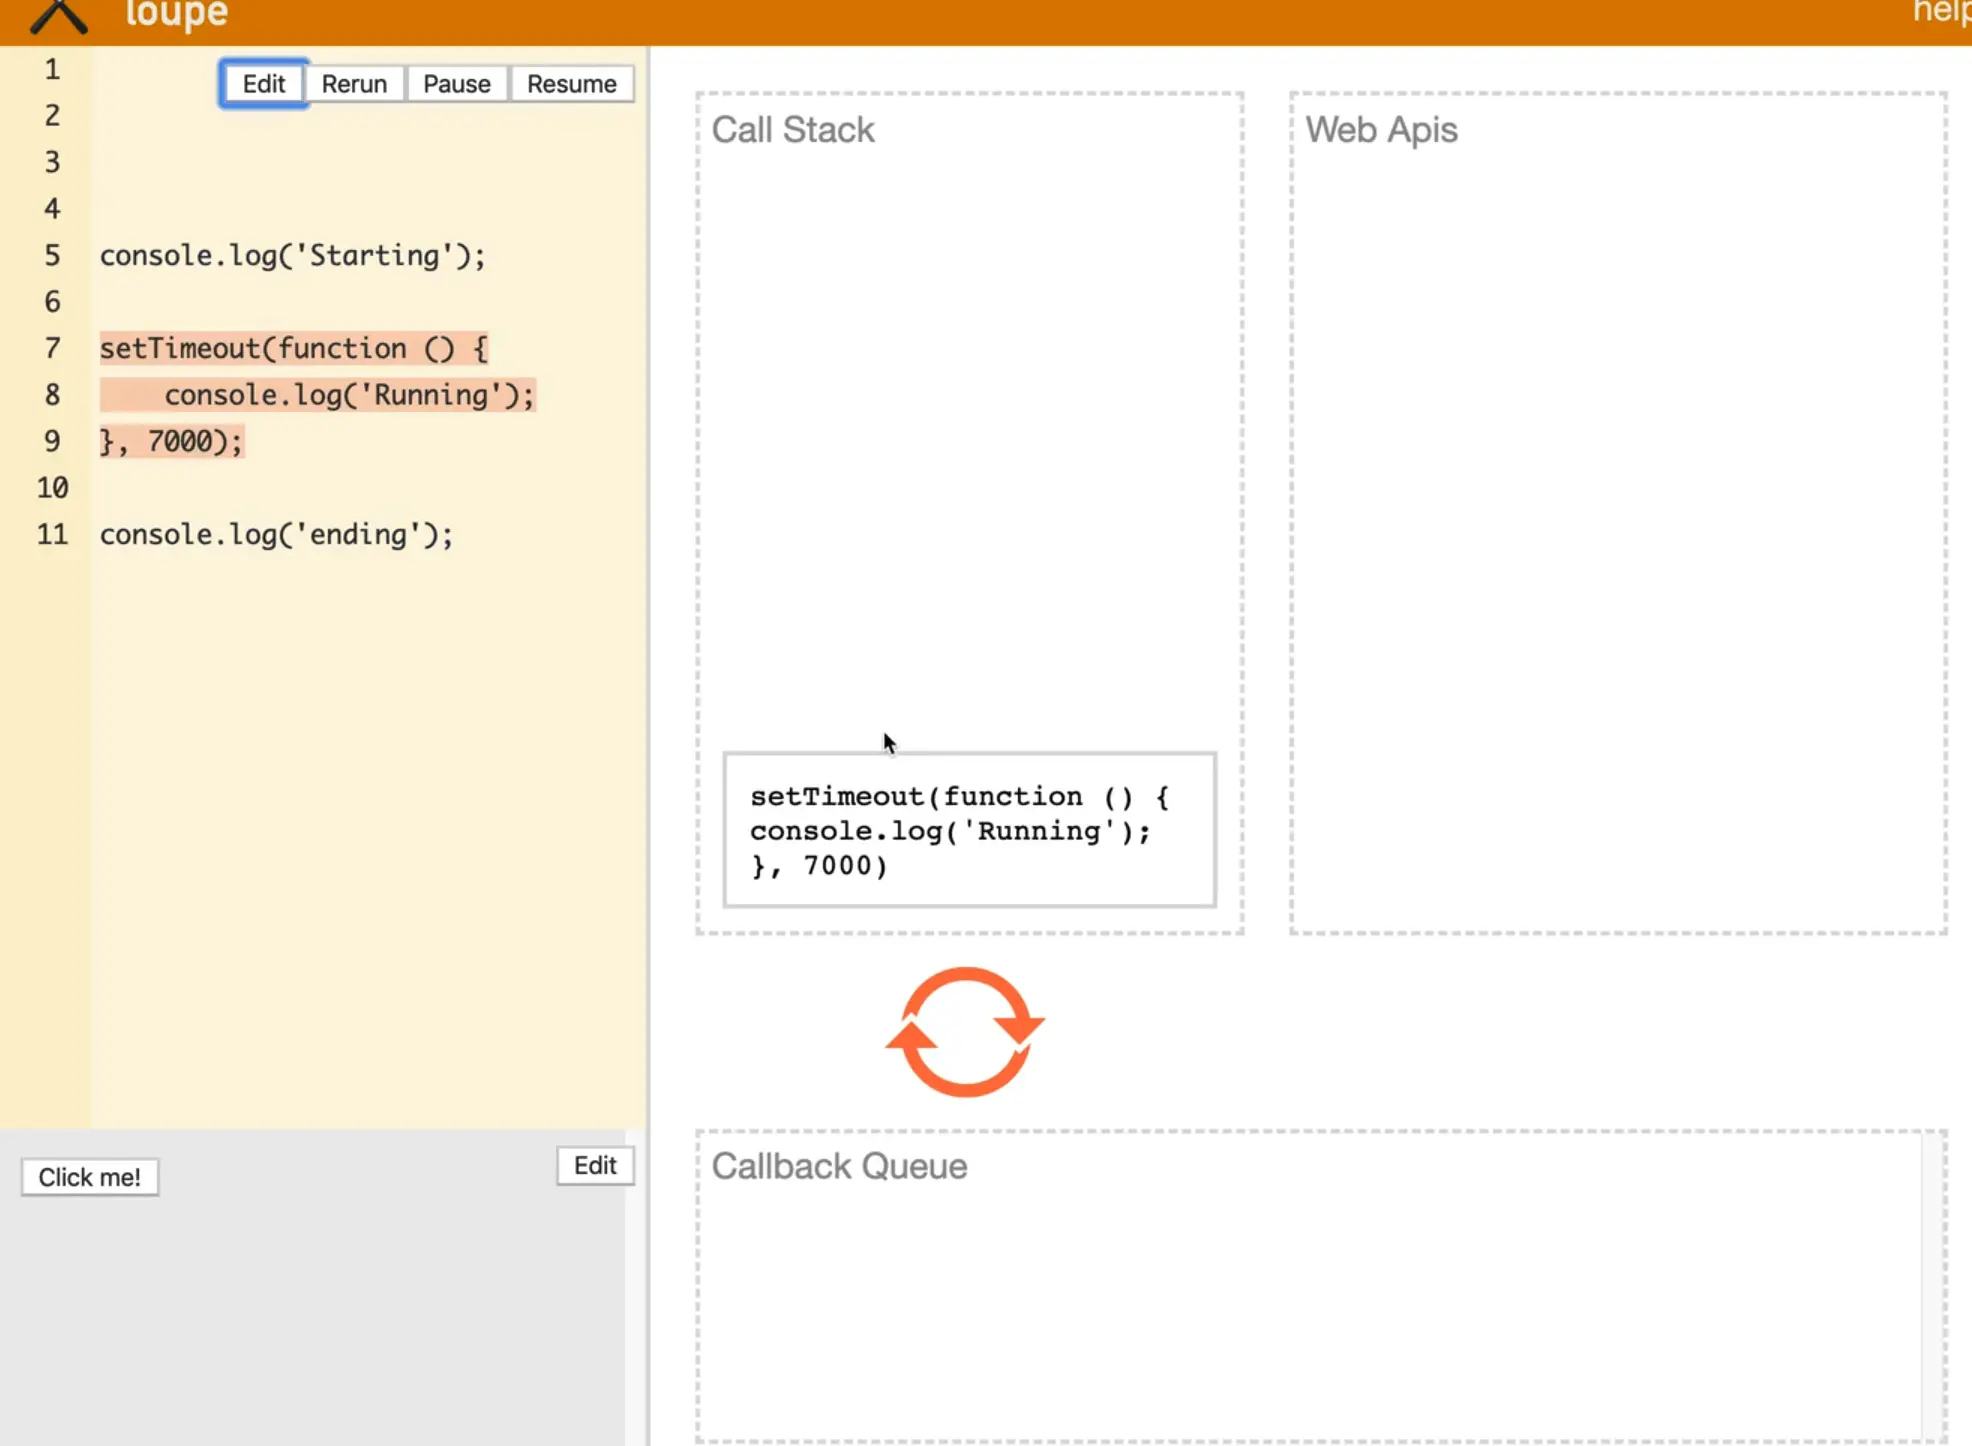This screenshot has height=1446, width=1972.
Task: Pause the code animation
Action: 456,84
